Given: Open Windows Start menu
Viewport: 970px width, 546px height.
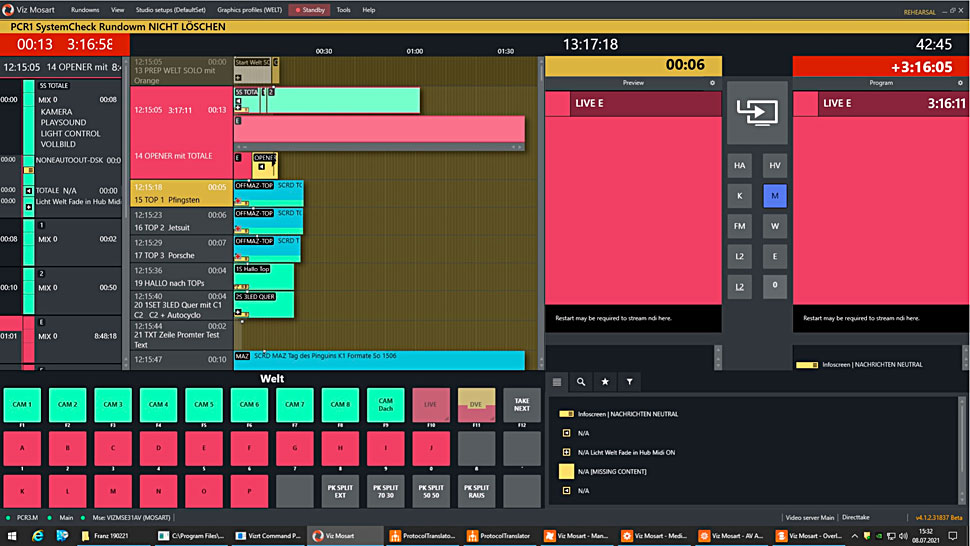Looking at the screenshot, I should point(12,536).
